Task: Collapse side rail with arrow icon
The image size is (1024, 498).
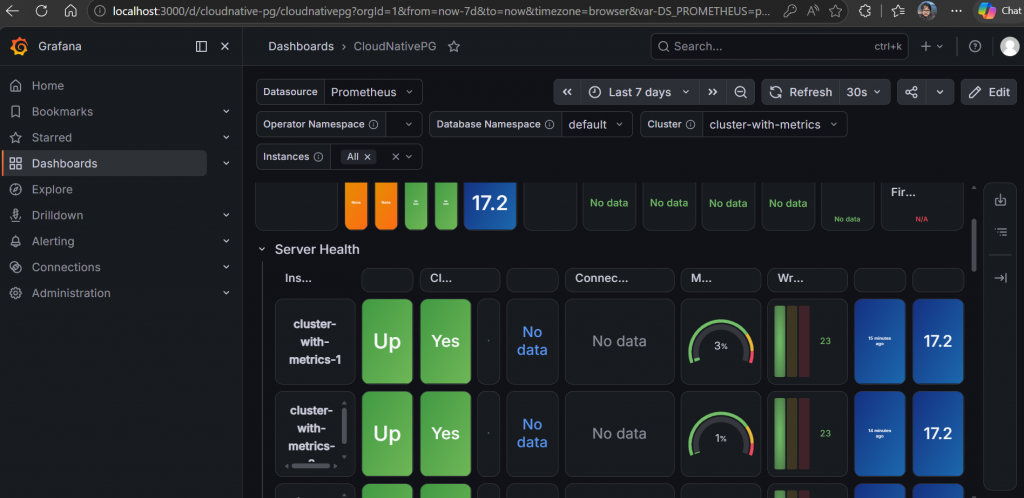Action: pos(1000,278)
